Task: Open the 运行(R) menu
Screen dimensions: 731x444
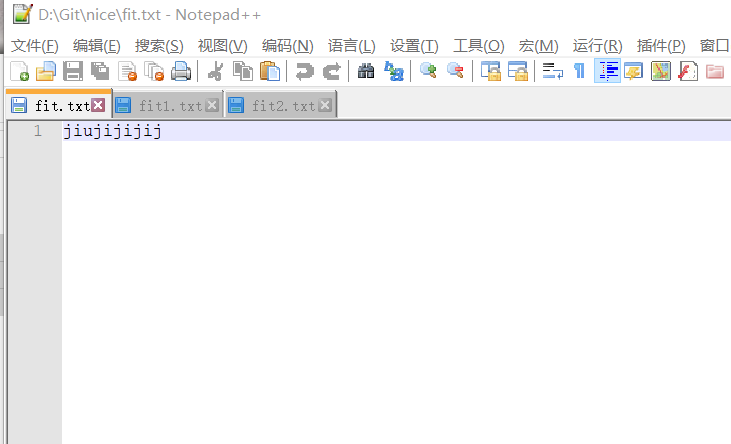Action: 598,46
